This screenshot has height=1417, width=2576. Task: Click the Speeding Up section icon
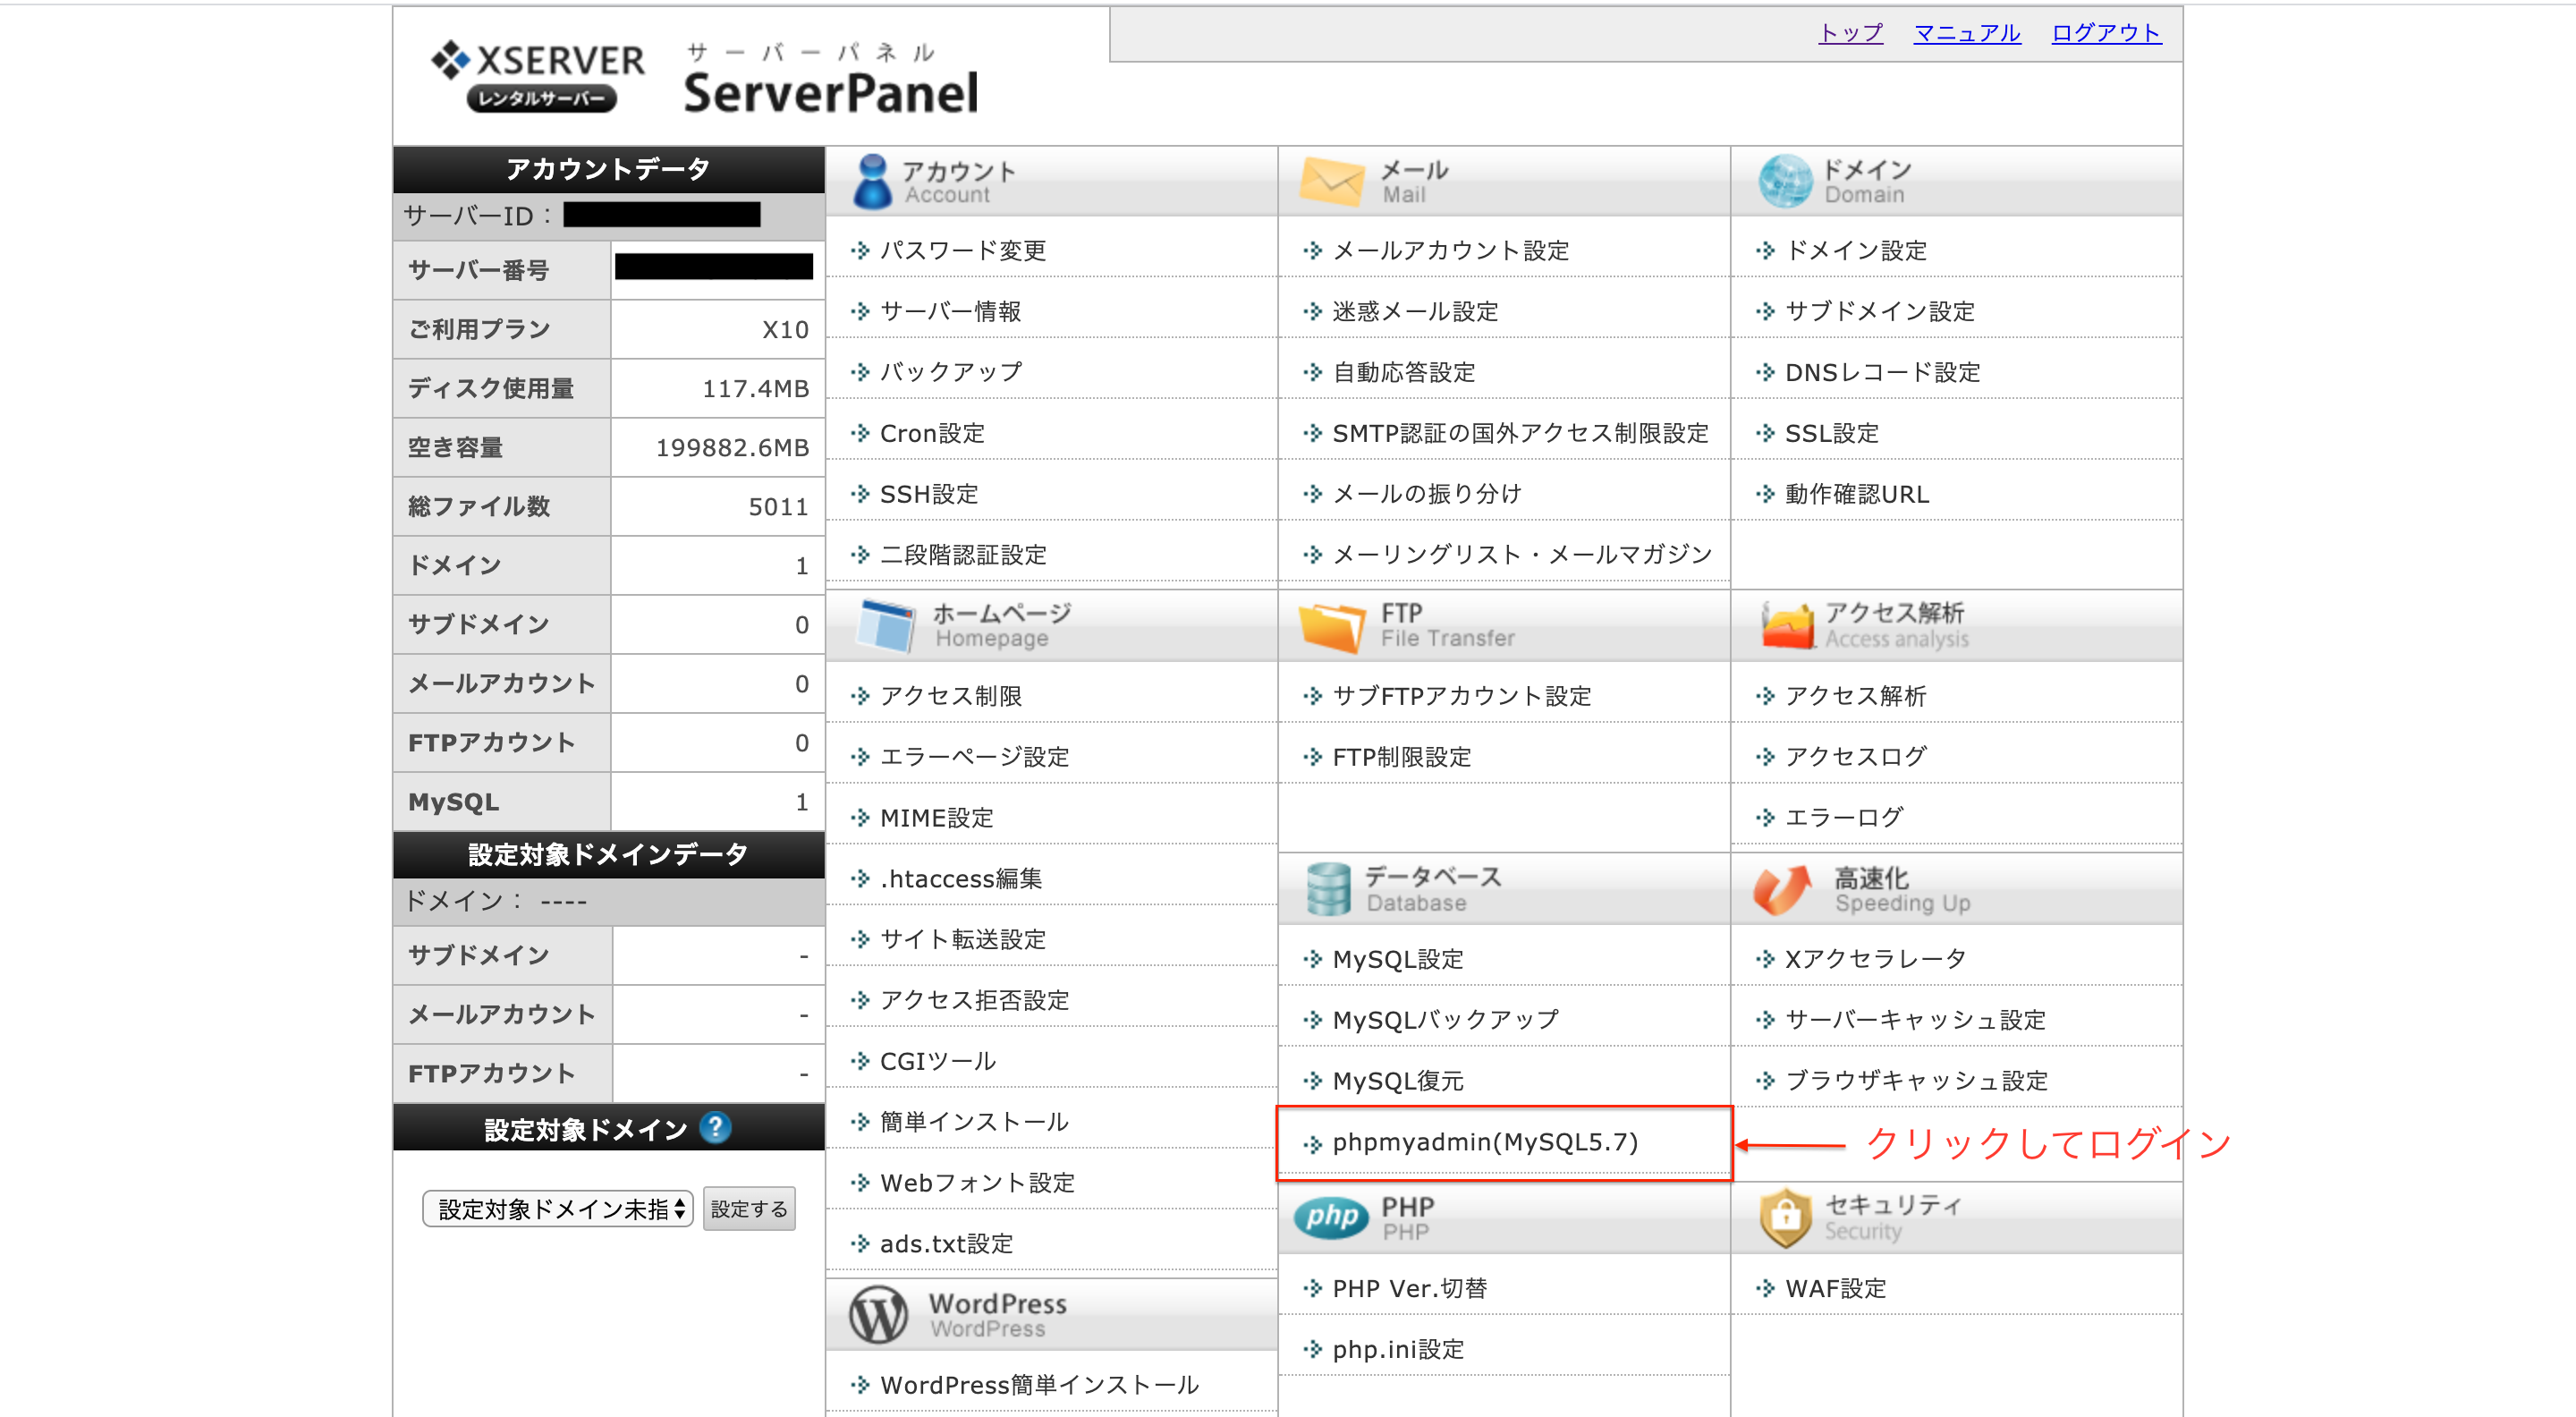(x=1783, y=889)
